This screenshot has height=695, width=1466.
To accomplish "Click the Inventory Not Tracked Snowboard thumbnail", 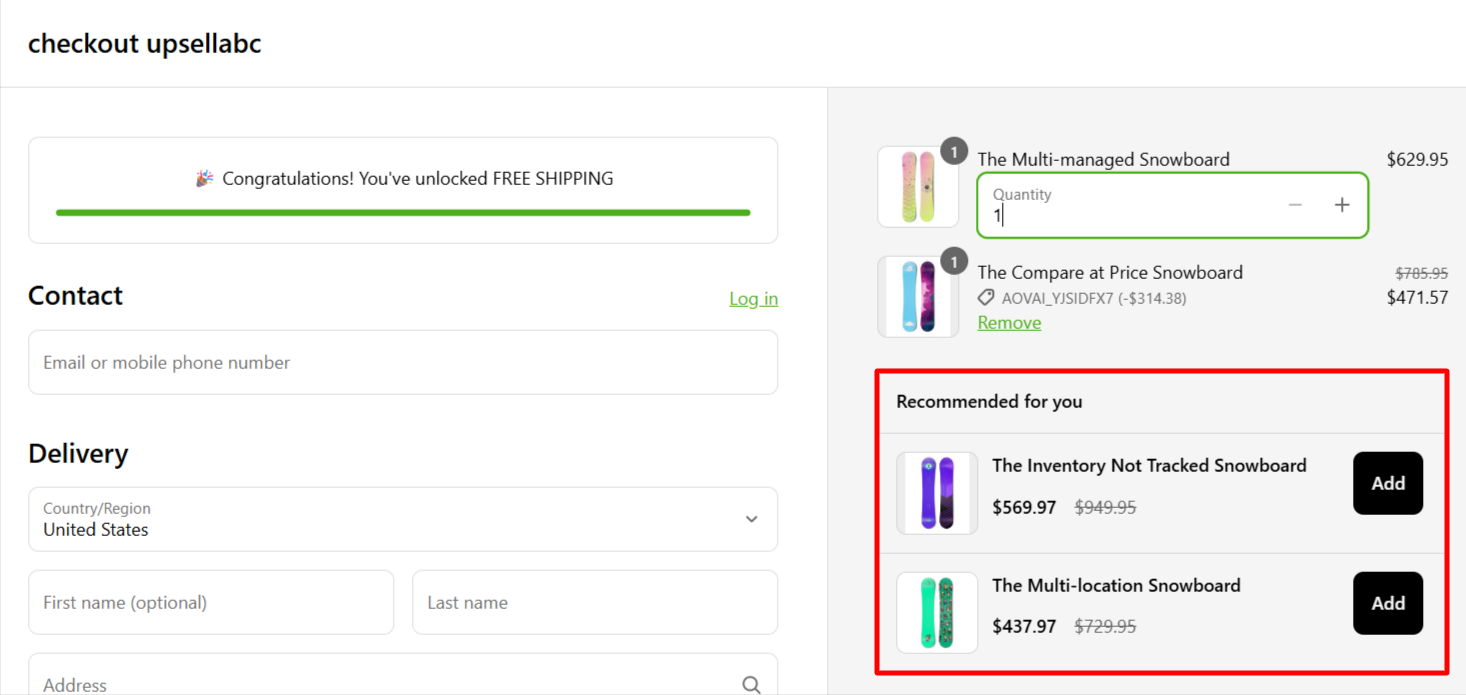I will (937, 493).
